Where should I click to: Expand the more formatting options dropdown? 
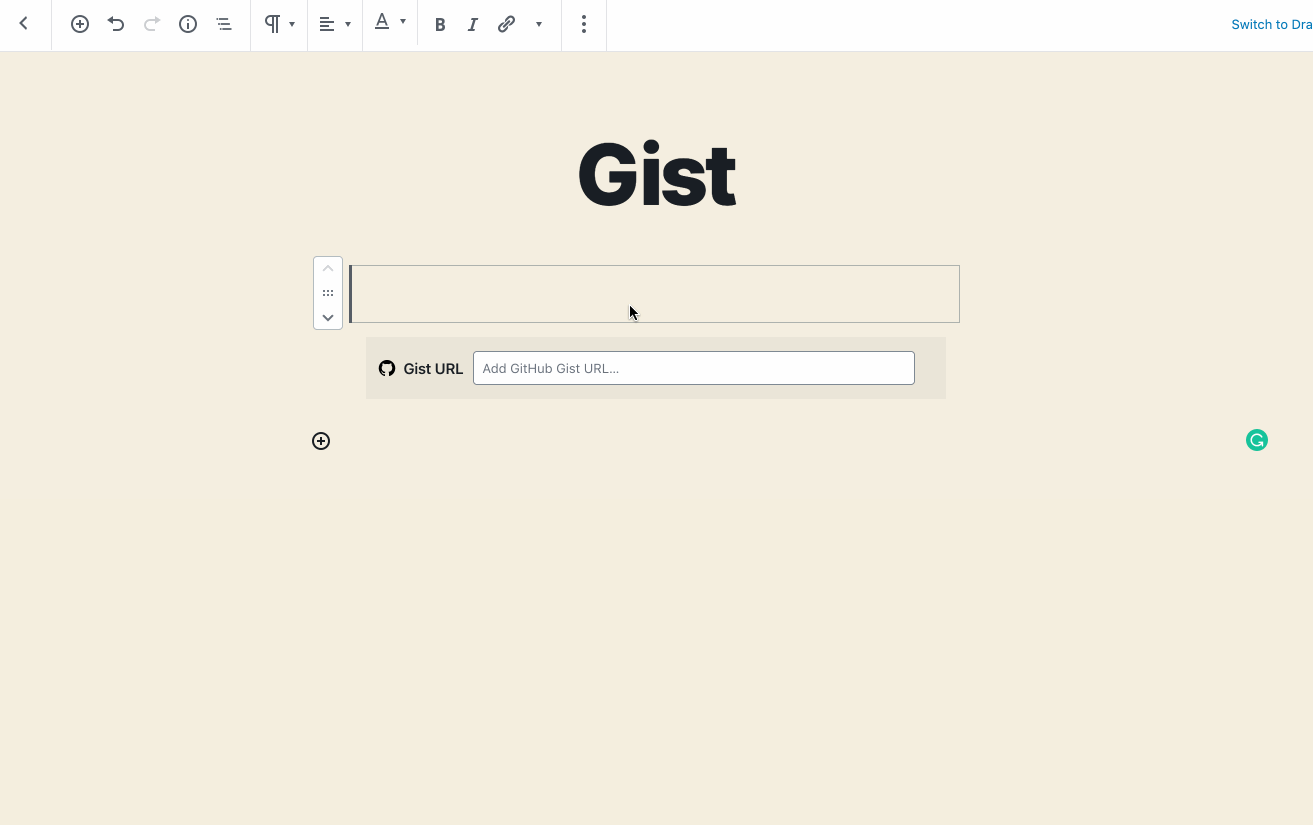(539, 24)
